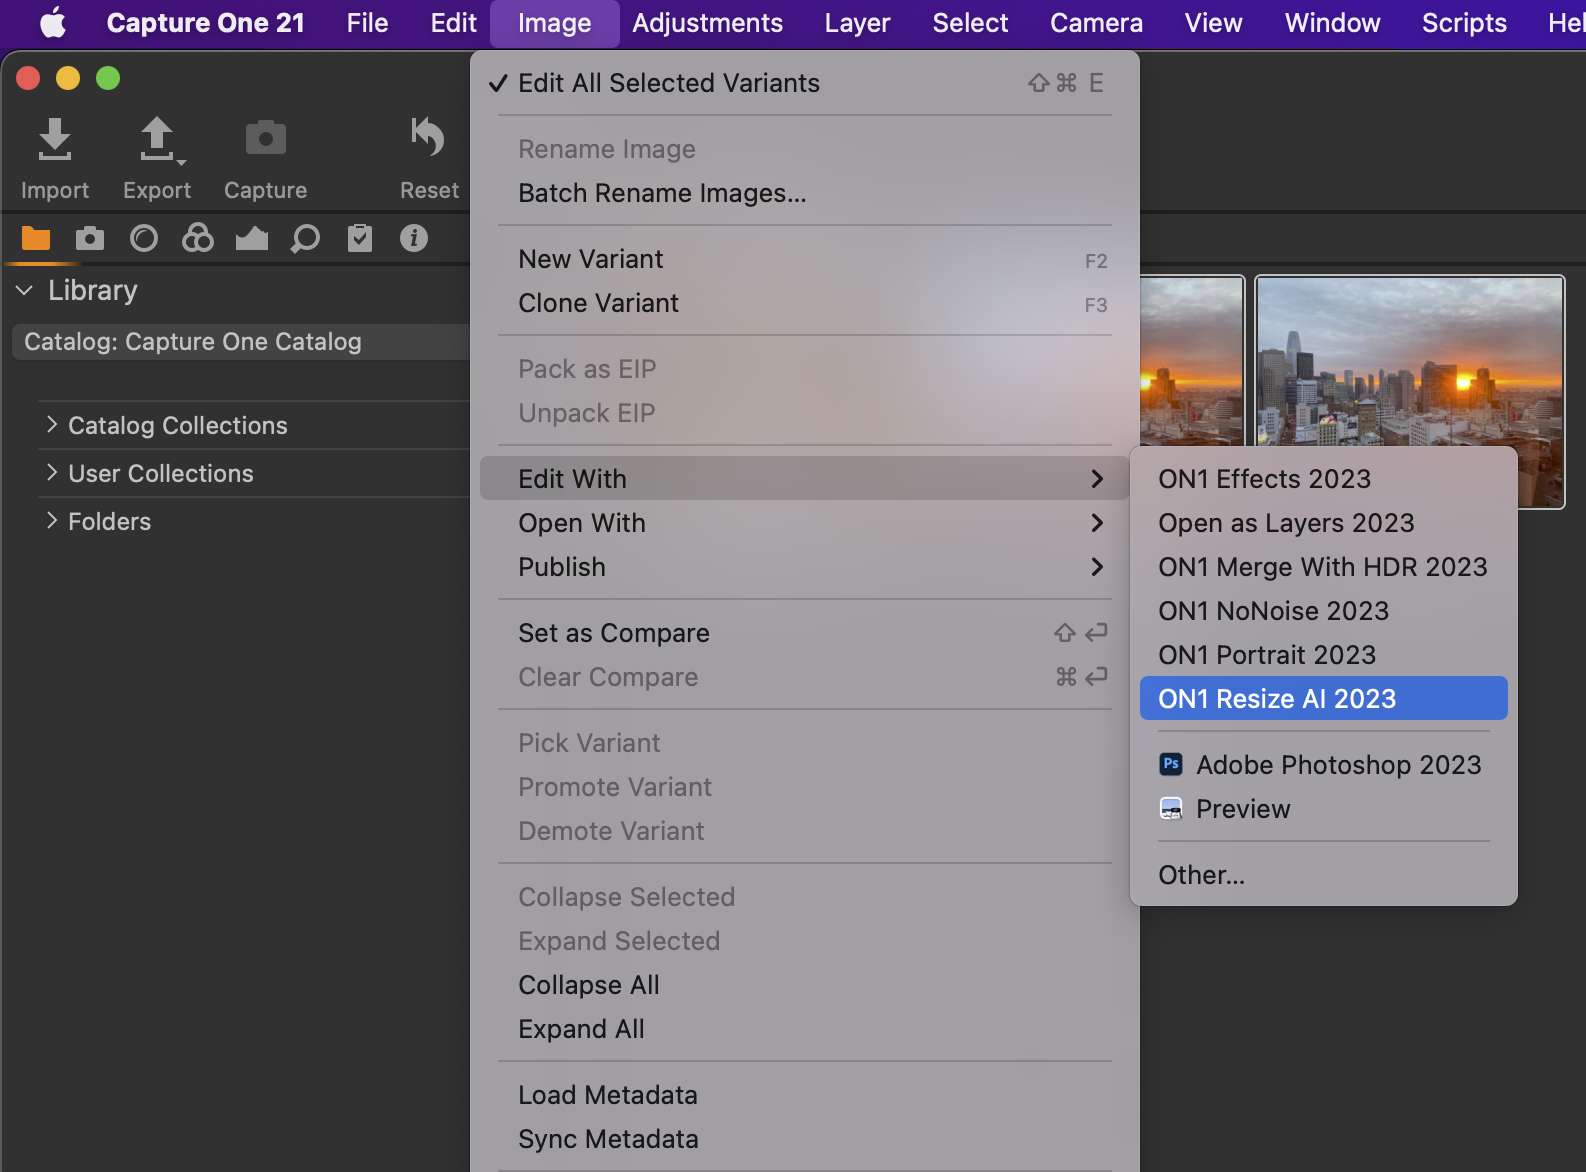Click the Export toolbar icon

coord(157,140)
